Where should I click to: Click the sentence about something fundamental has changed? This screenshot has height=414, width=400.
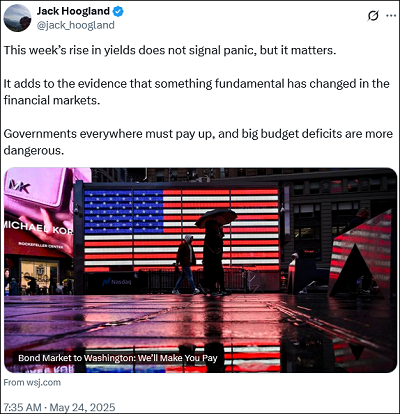click(x=197, y=92)
